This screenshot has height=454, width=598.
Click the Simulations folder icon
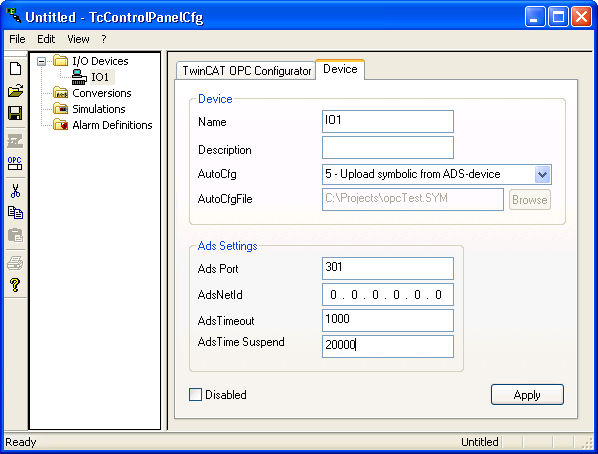pyautogui.click(x=60, y=109)
